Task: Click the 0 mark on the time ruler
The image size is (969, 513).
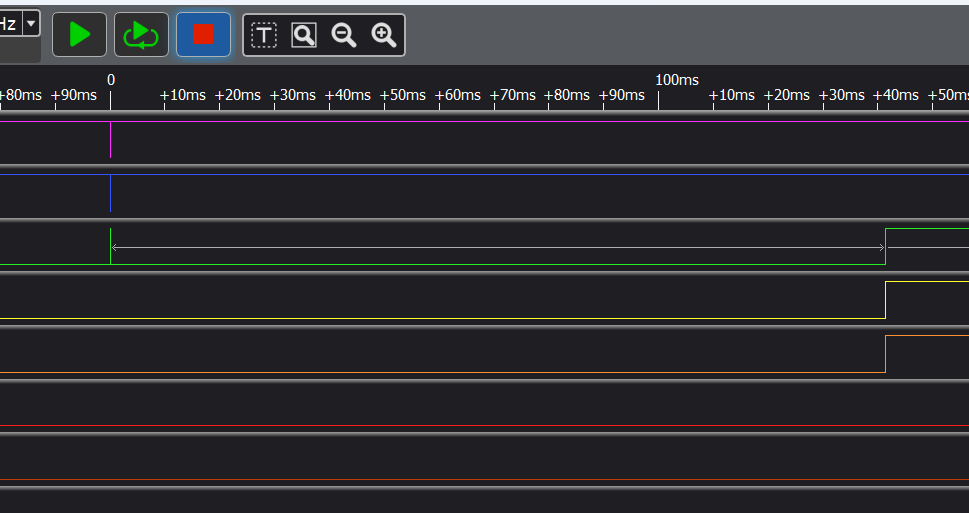Action: 111,80
